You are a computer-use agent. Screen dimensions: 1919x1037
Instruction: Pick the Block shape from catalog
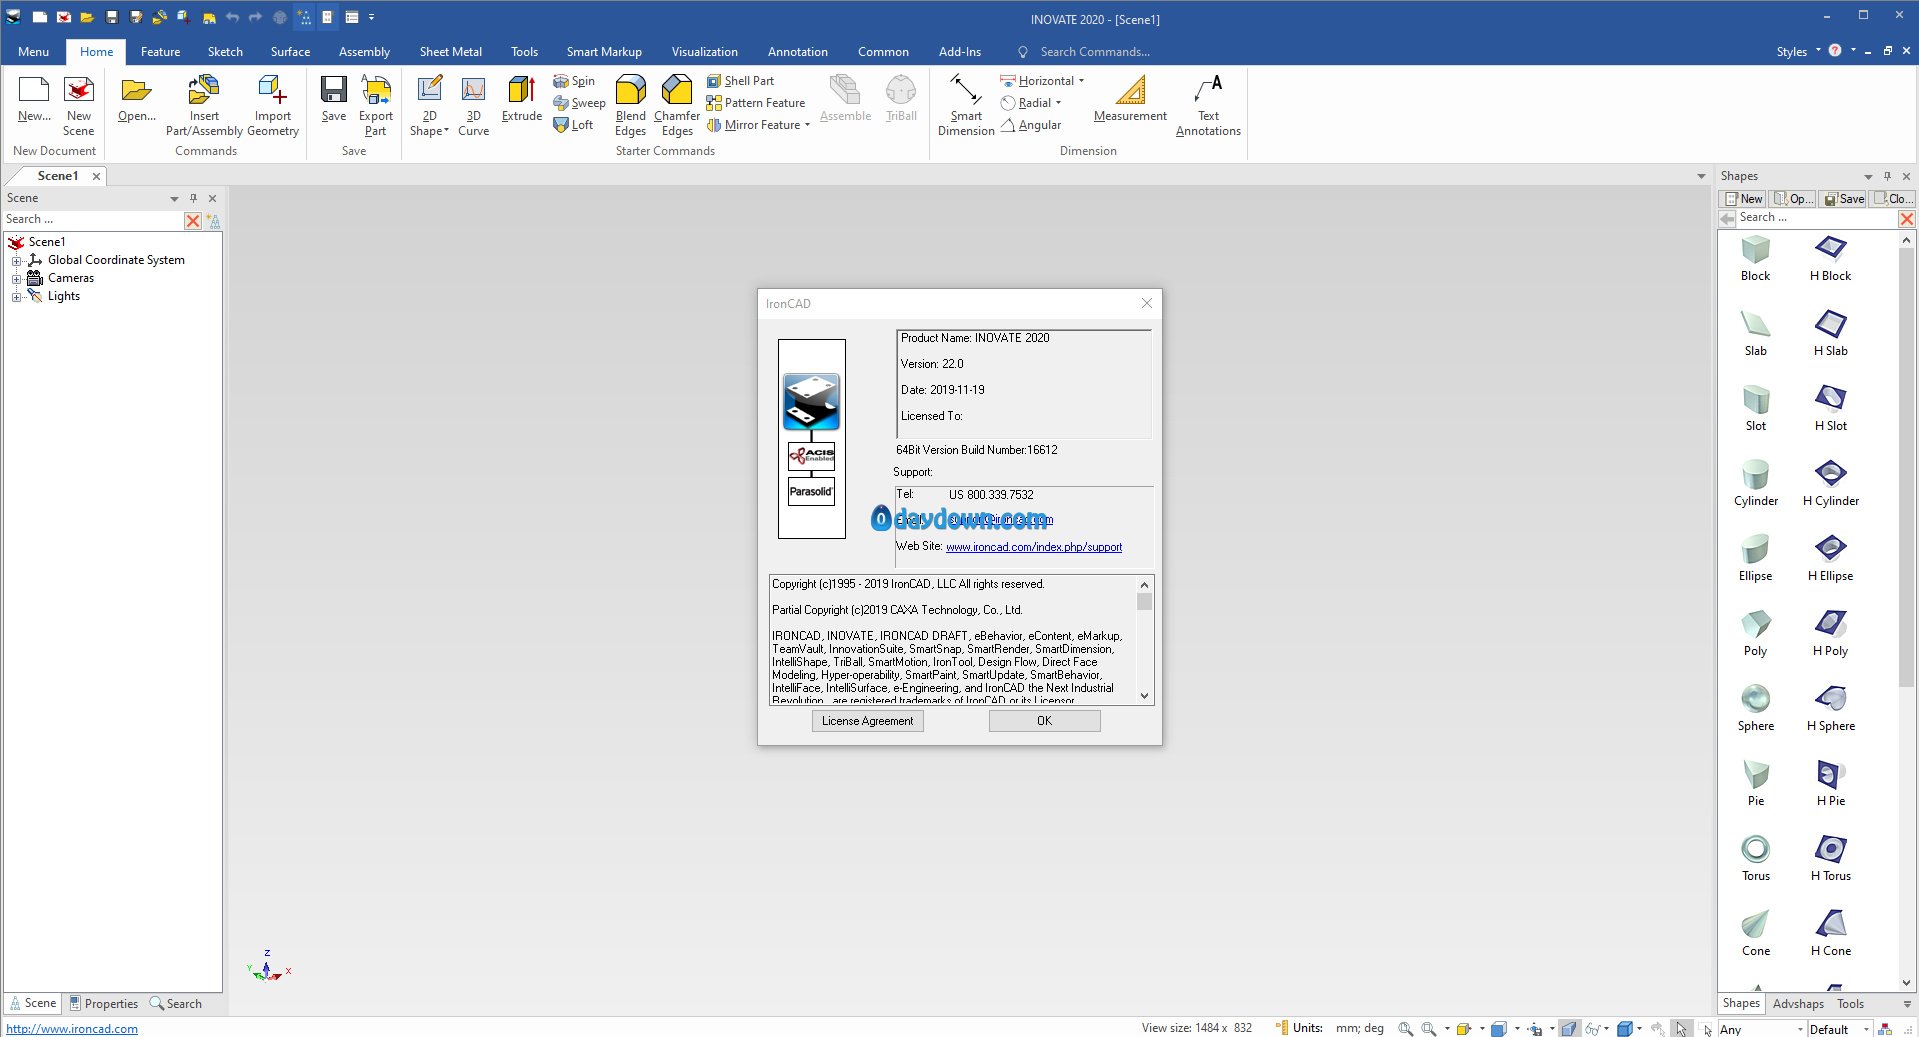(1755, 259)
